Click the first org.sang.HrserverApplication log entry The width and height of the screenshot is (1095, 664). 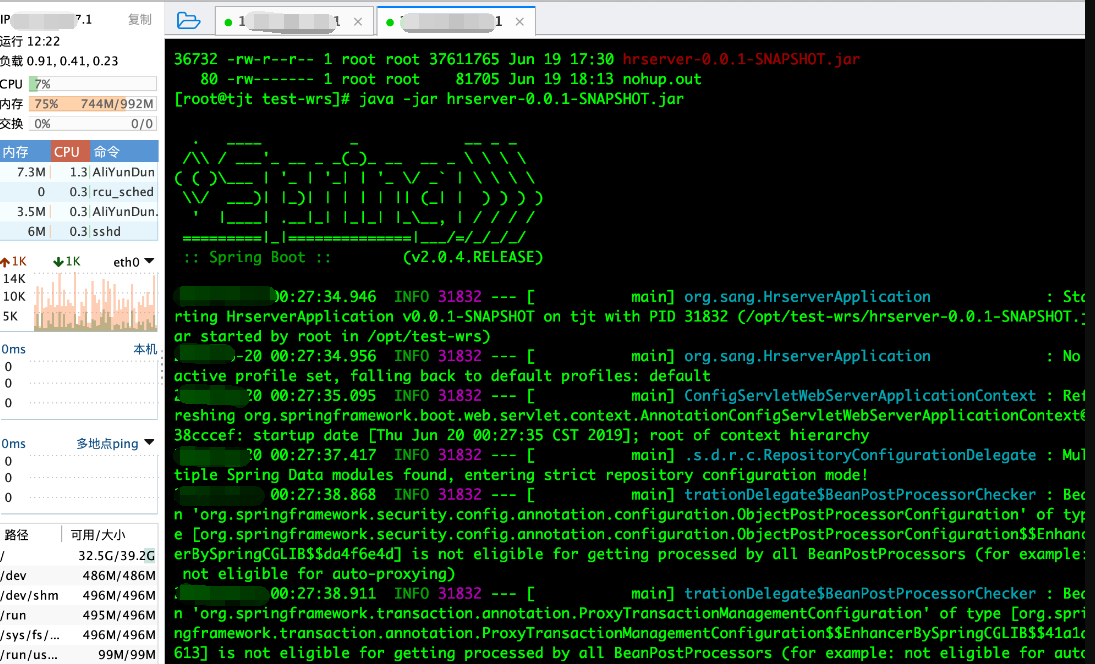[807, 297]
